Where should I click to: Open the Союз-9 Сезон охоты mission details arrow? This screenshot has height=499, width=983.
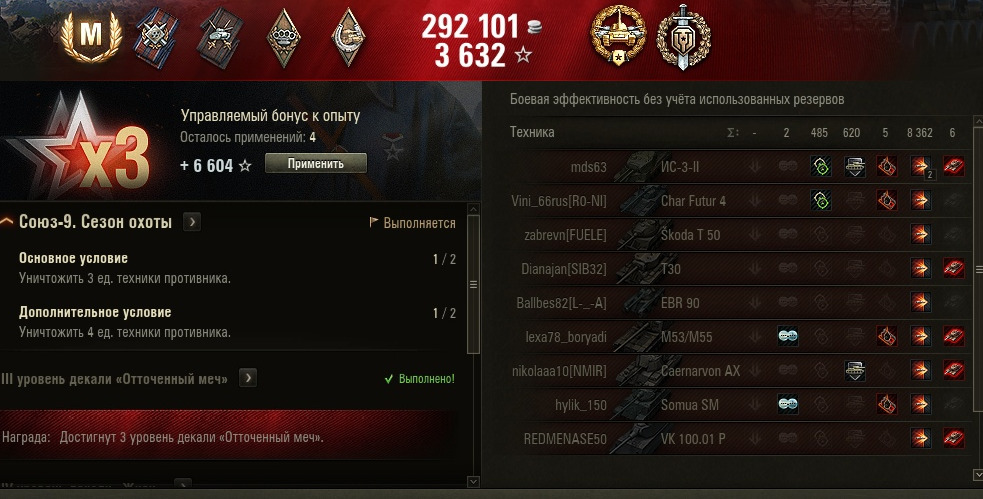pyautogui.click(x=192, y=222)
